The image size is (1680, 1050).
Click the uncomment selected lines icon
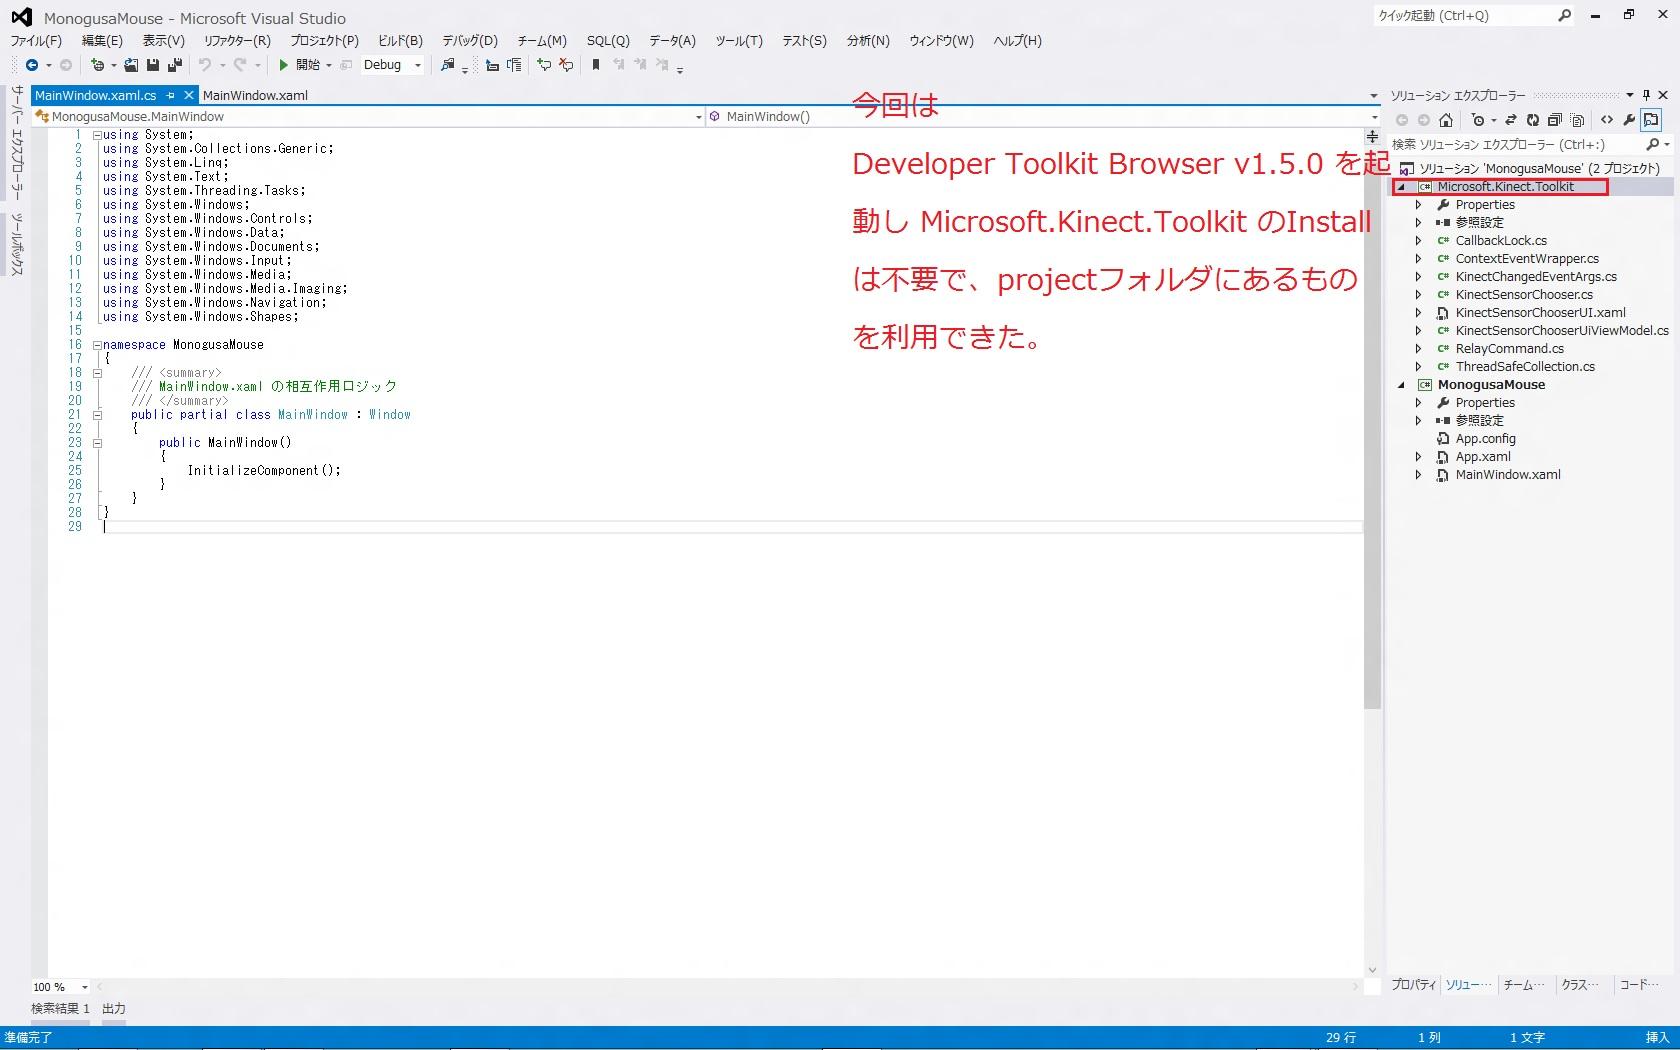566,65
